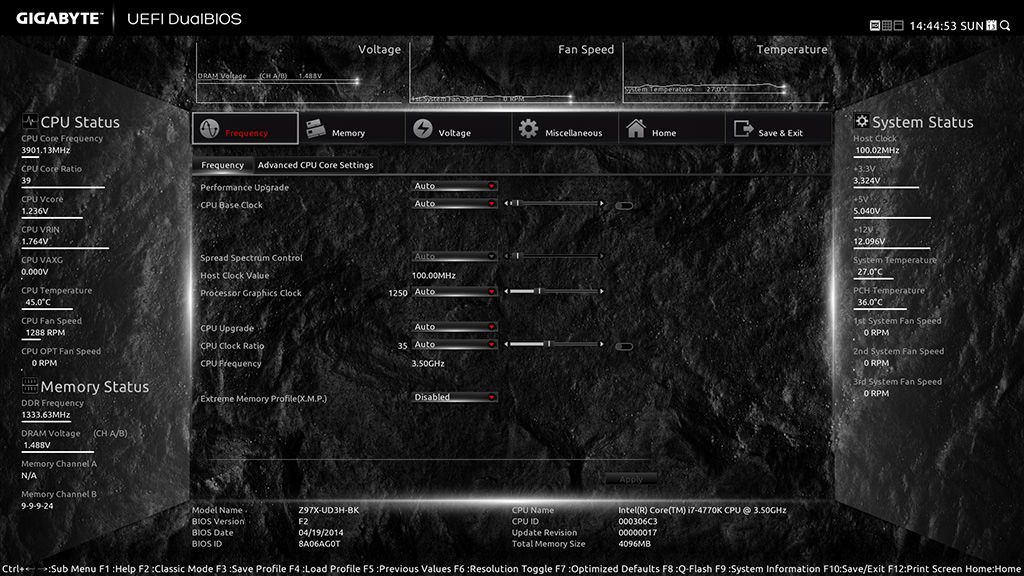1024x576 pixels.
Task: Click the Frequency waveform icon
Action: click(x=209, y=129)
